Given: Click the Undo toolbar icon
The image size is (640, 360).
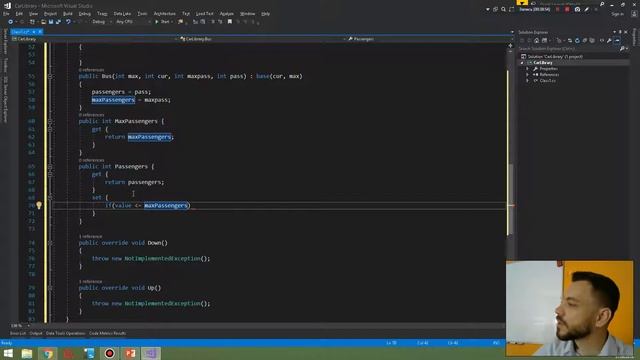Looking at the screenshot, I should point(68,22).
